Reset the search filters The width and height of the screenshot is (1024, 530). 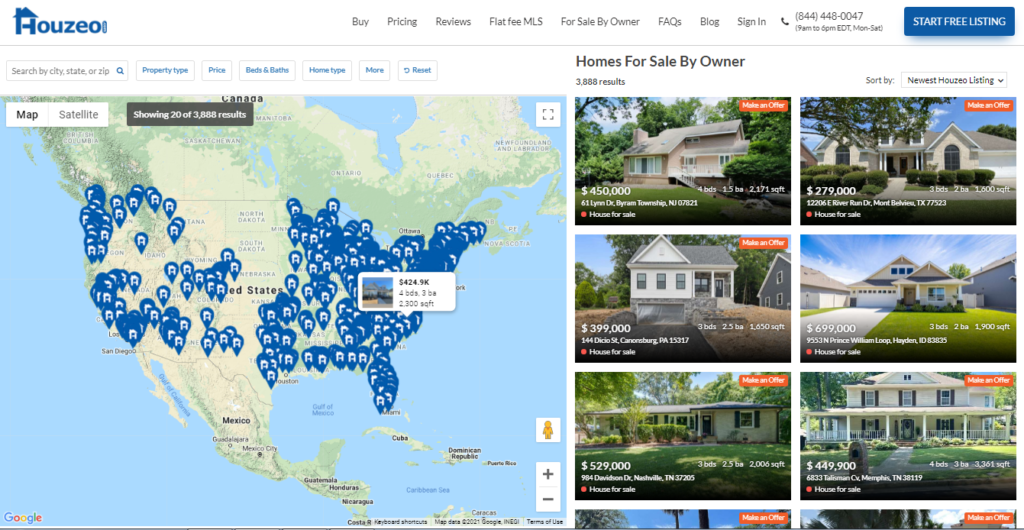tap(417, 70)
